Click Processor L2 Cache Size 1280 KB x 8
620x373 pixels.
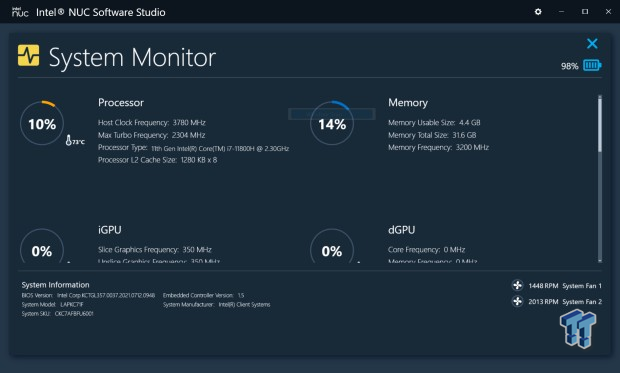point(157,160)
